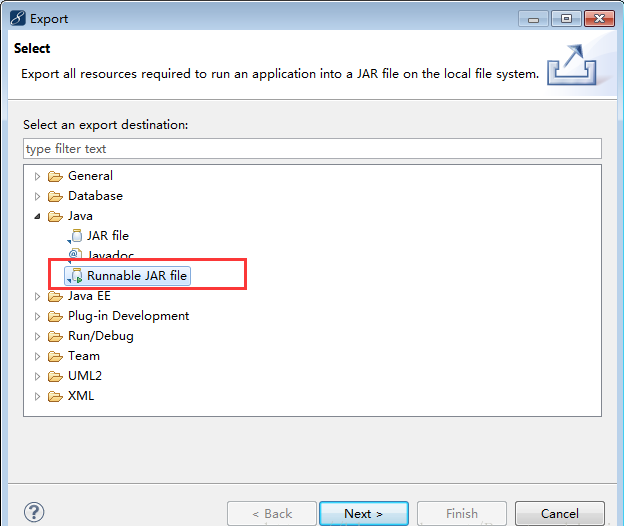Expand the General folder node
The width and height of the screenshot is (624, 526).
[37, 176]
